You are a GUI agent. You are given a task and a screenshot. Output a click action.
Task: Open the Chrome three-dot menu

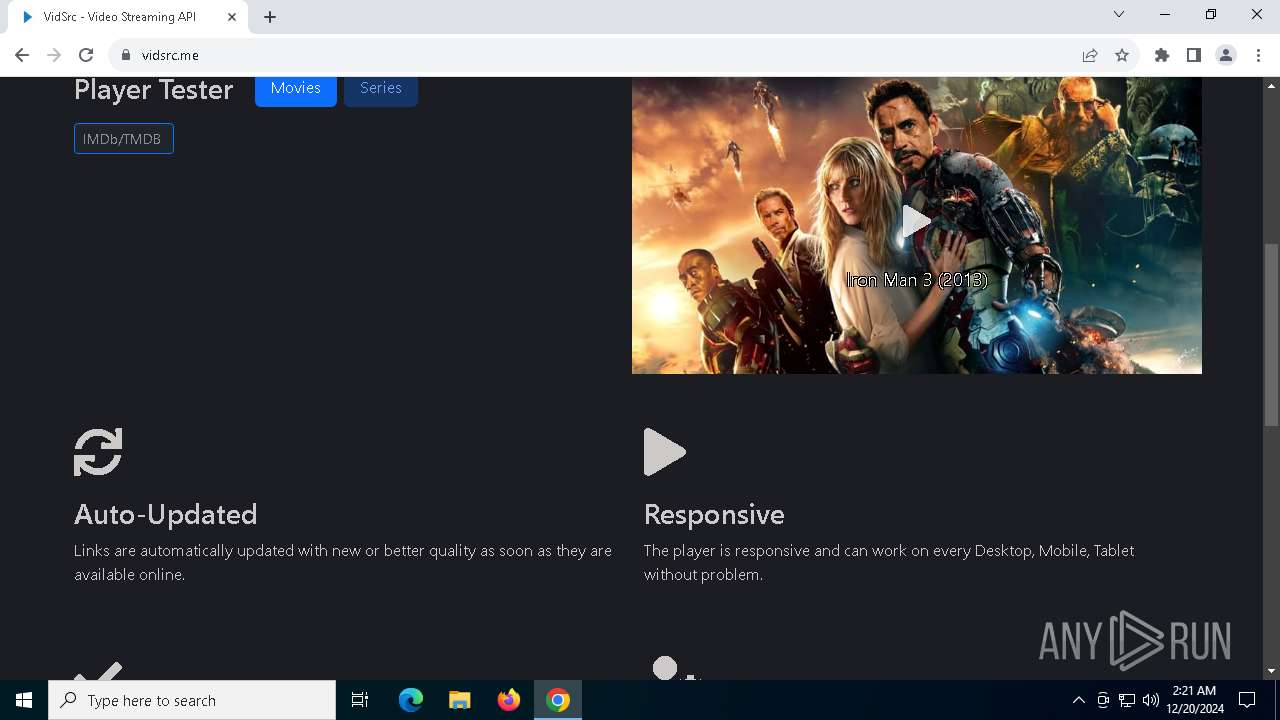(x=1258, y=55)
